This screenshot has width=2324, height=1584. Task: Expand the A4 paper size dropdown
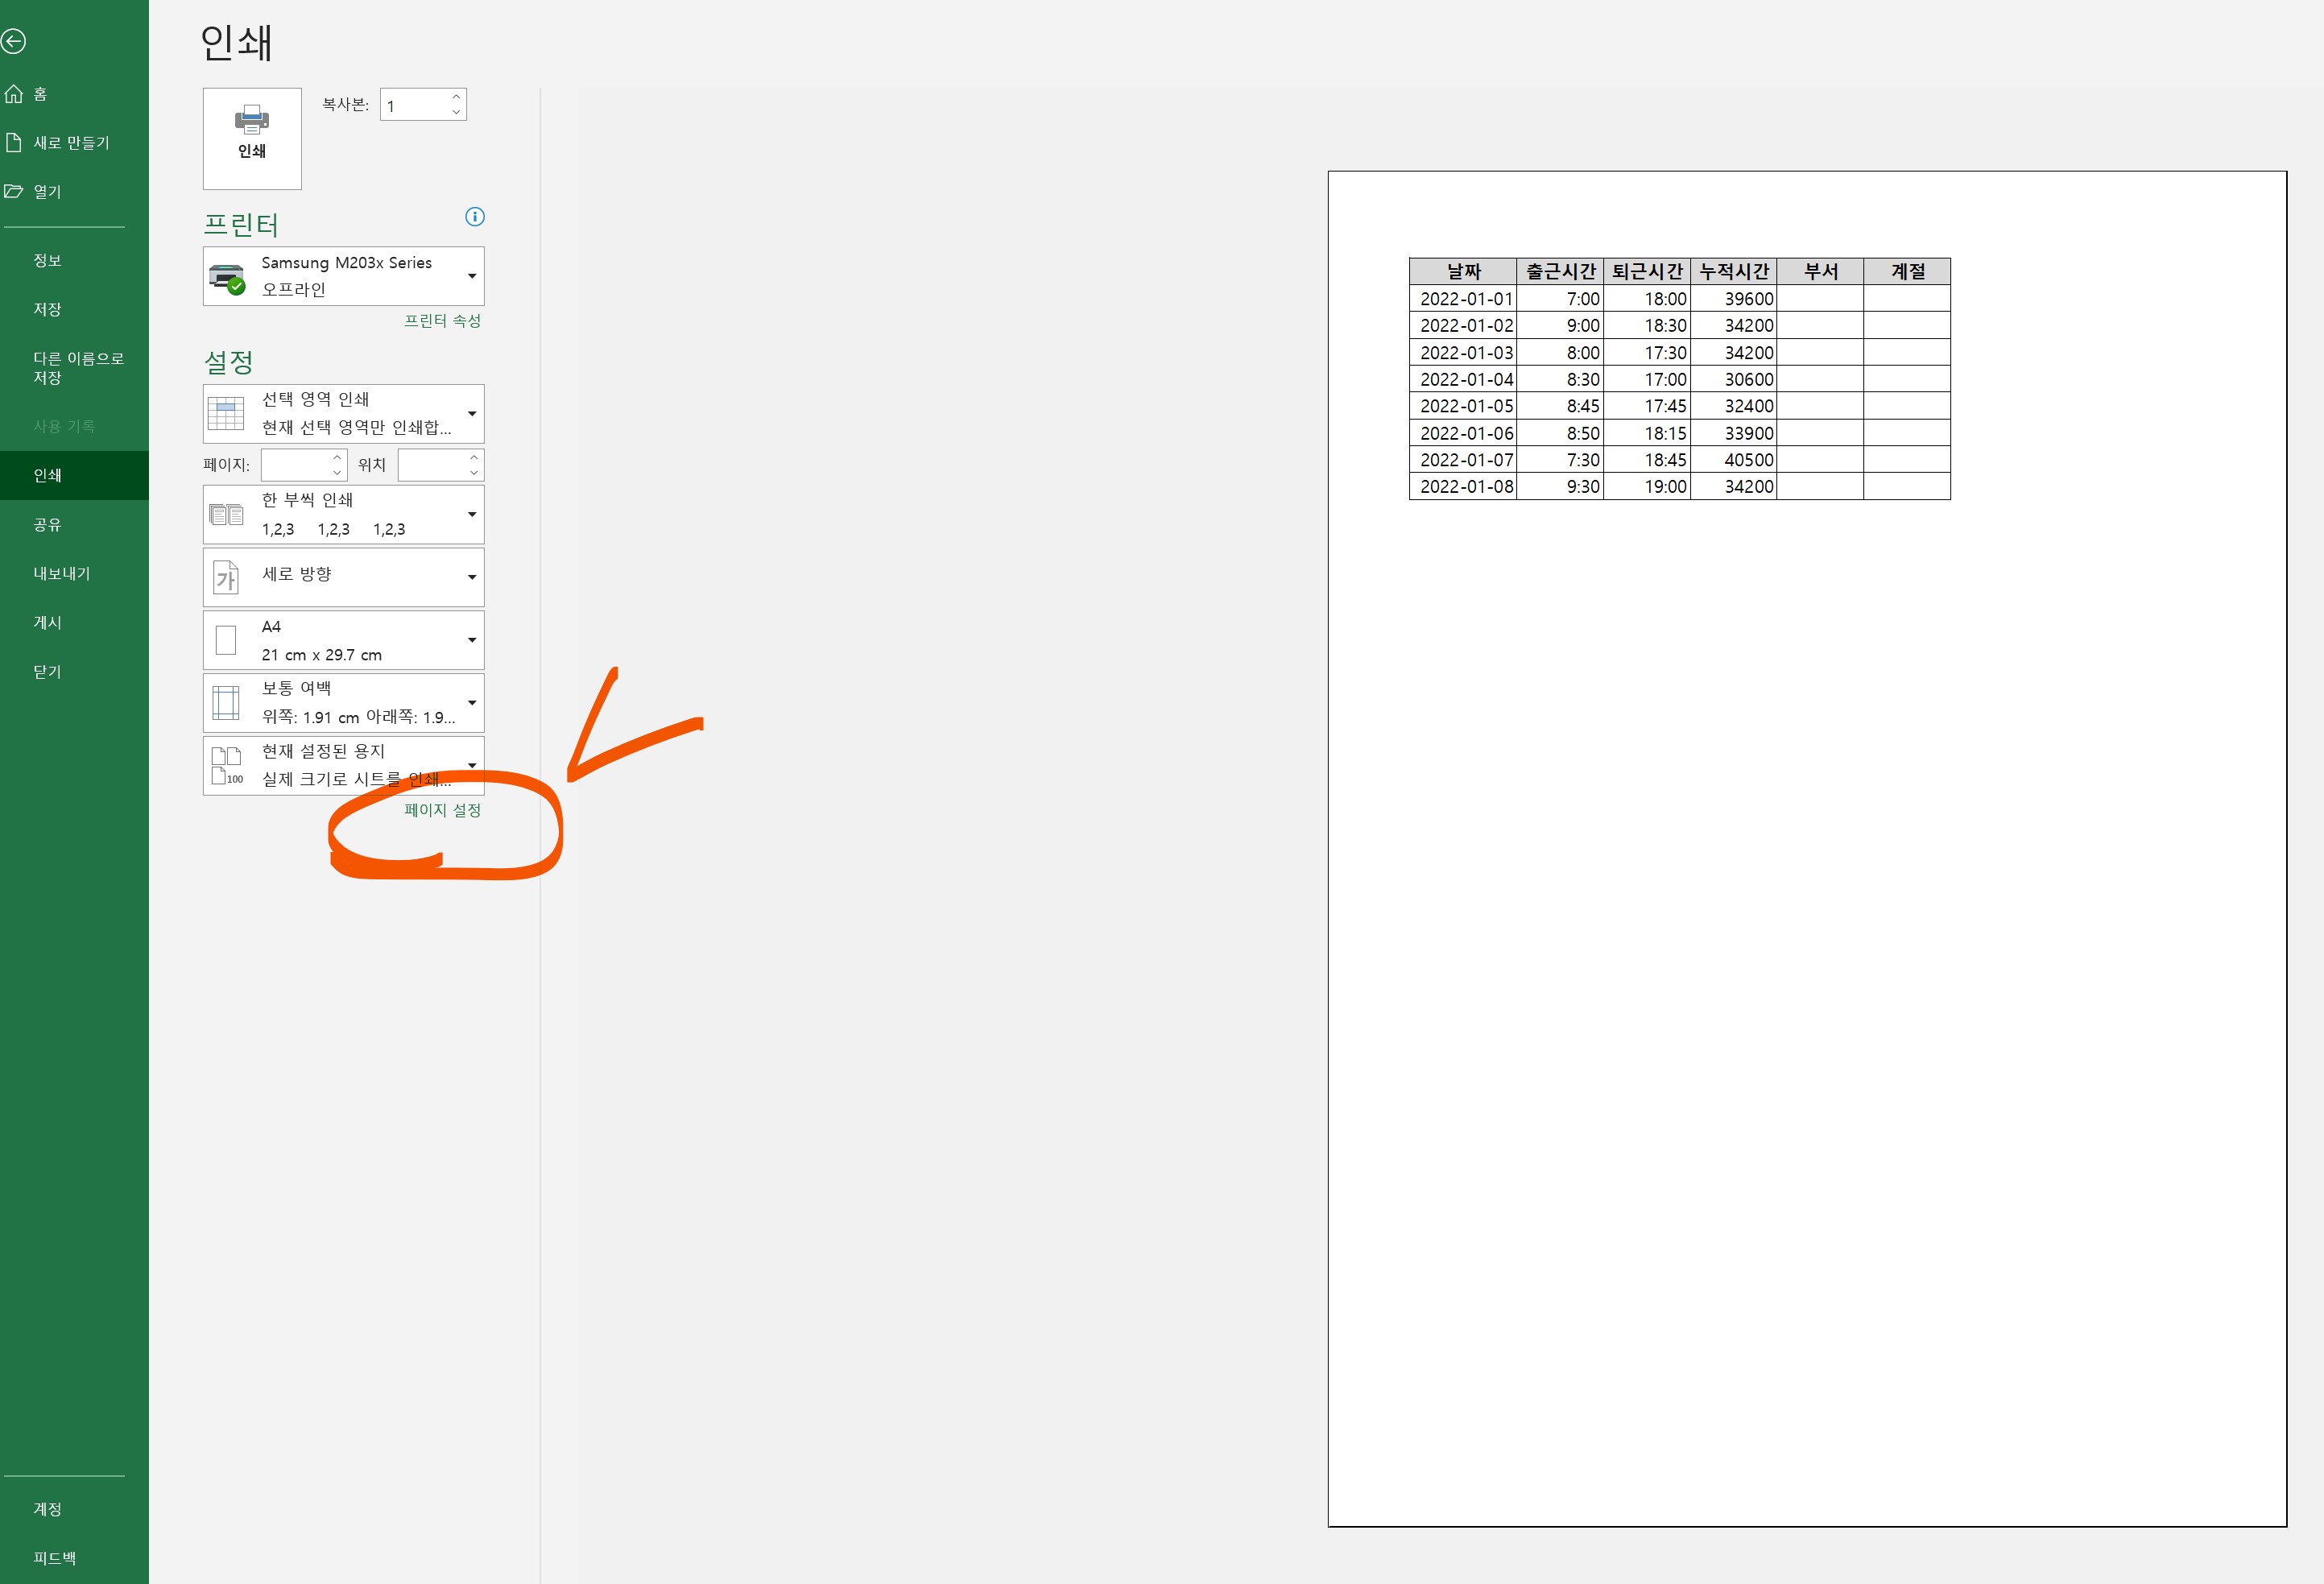pos(472,640)
